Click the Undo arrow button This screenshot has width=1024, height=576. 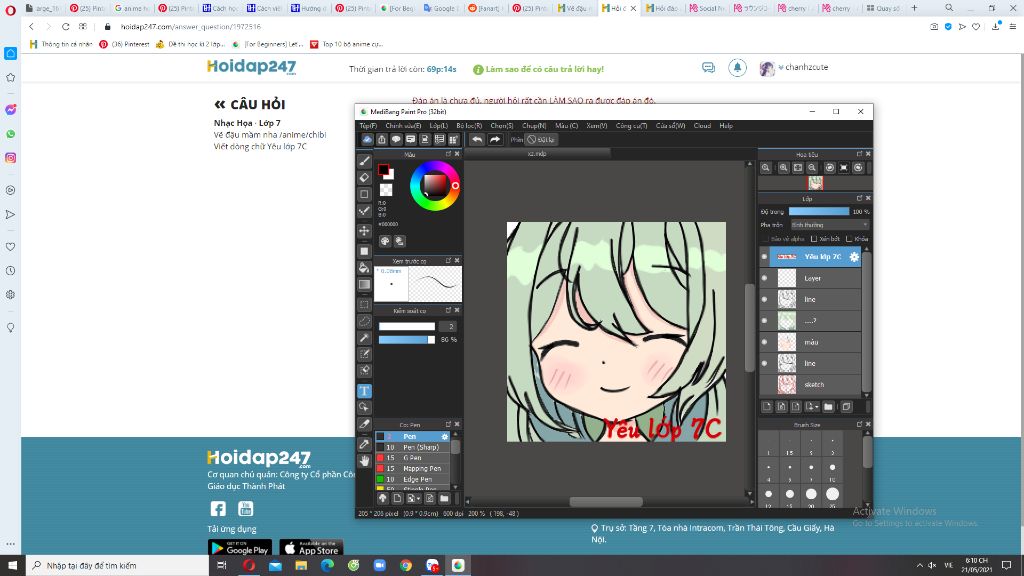coord(477,139)
